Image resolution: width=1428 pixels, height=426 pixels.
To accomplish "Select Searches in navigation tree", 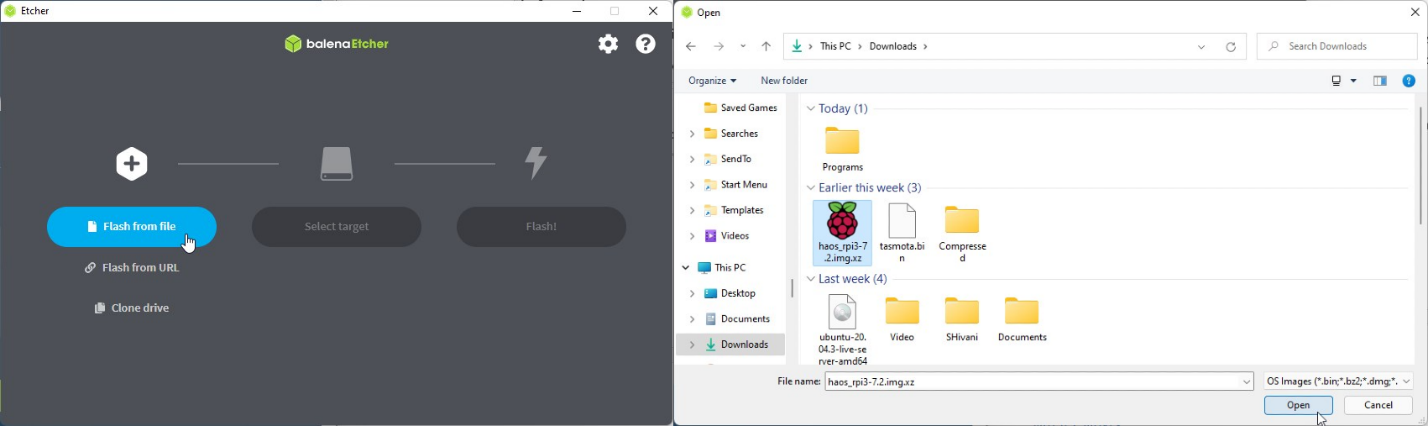I will 731,134.
